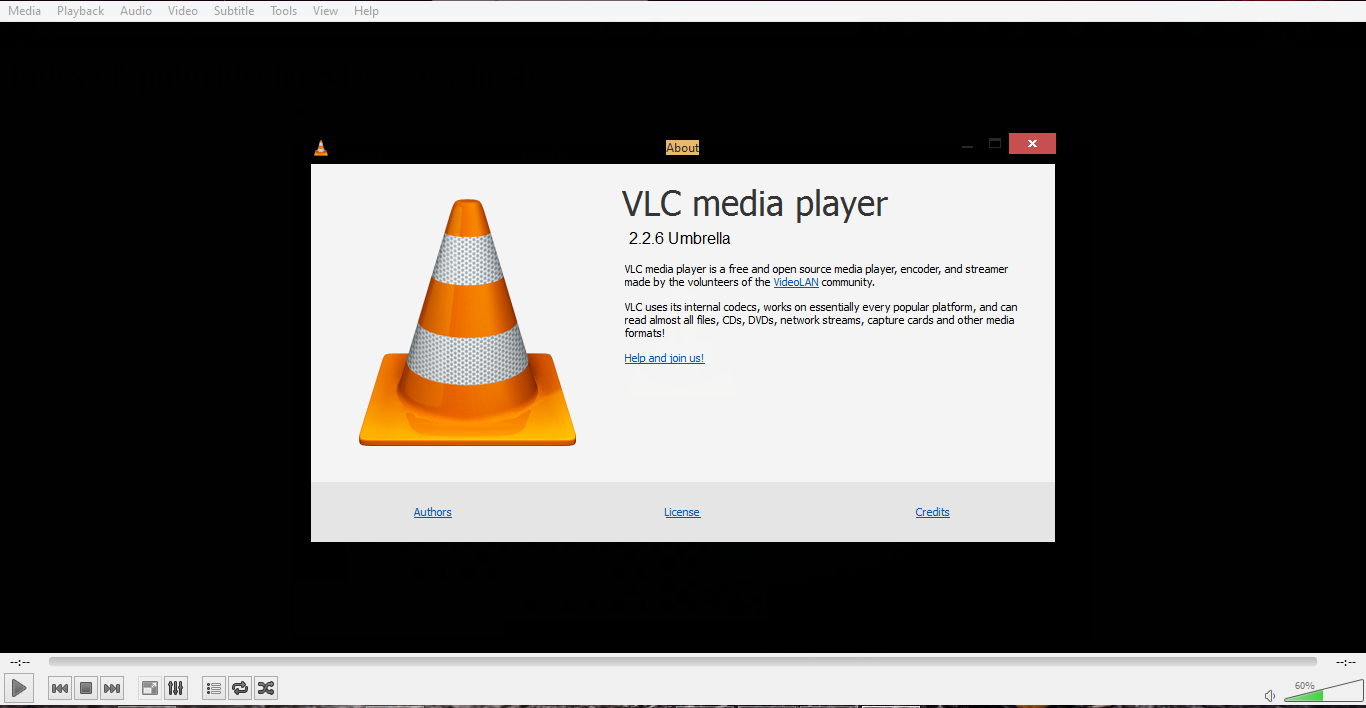Image resolution: width=1366 pixels, height=708 pixels.
Task: Open the Help menu
Action: [x=366, y=11]
